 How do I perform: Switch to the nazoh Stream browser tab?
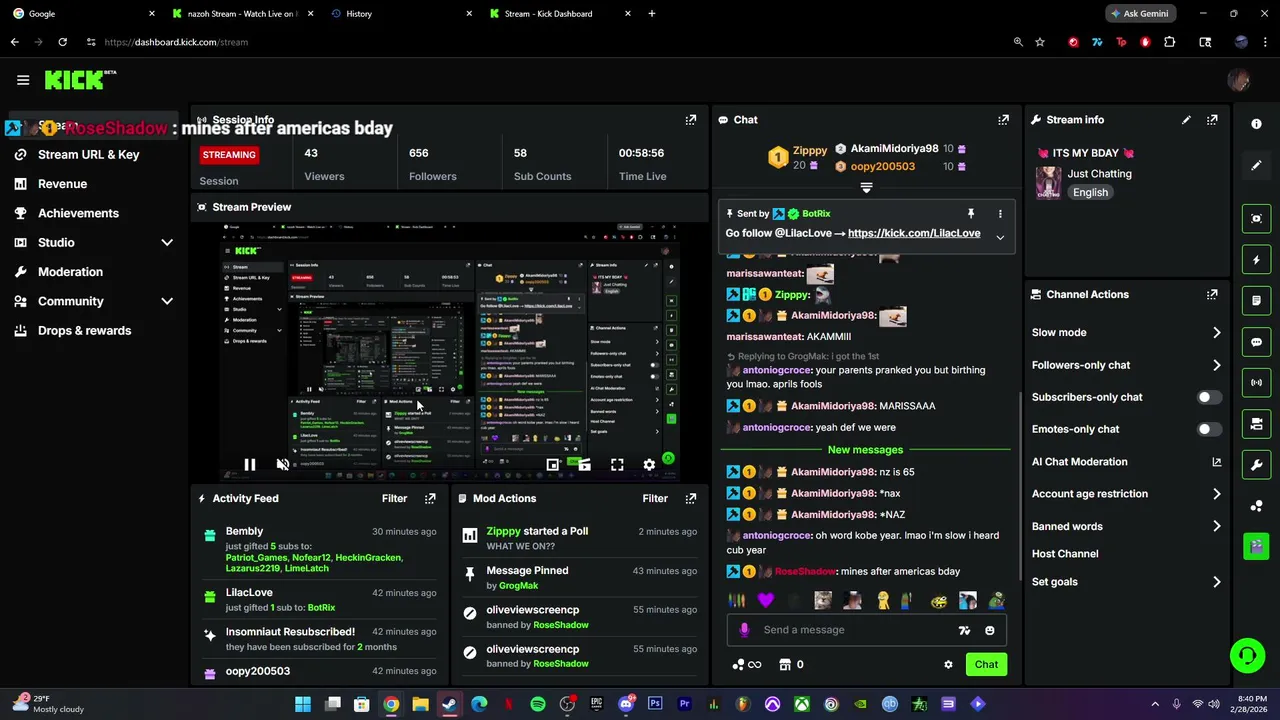pyautogui.click(x=241, y=14)
